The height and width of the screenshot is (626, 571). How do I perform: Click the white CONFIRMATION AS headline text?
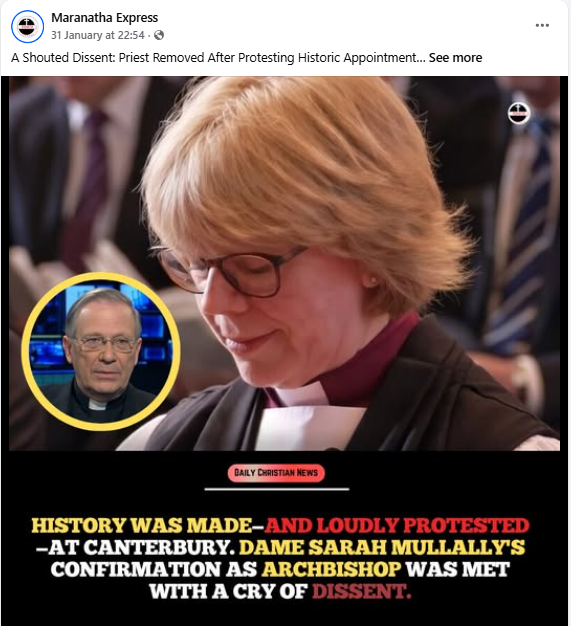tap(154, 570)
